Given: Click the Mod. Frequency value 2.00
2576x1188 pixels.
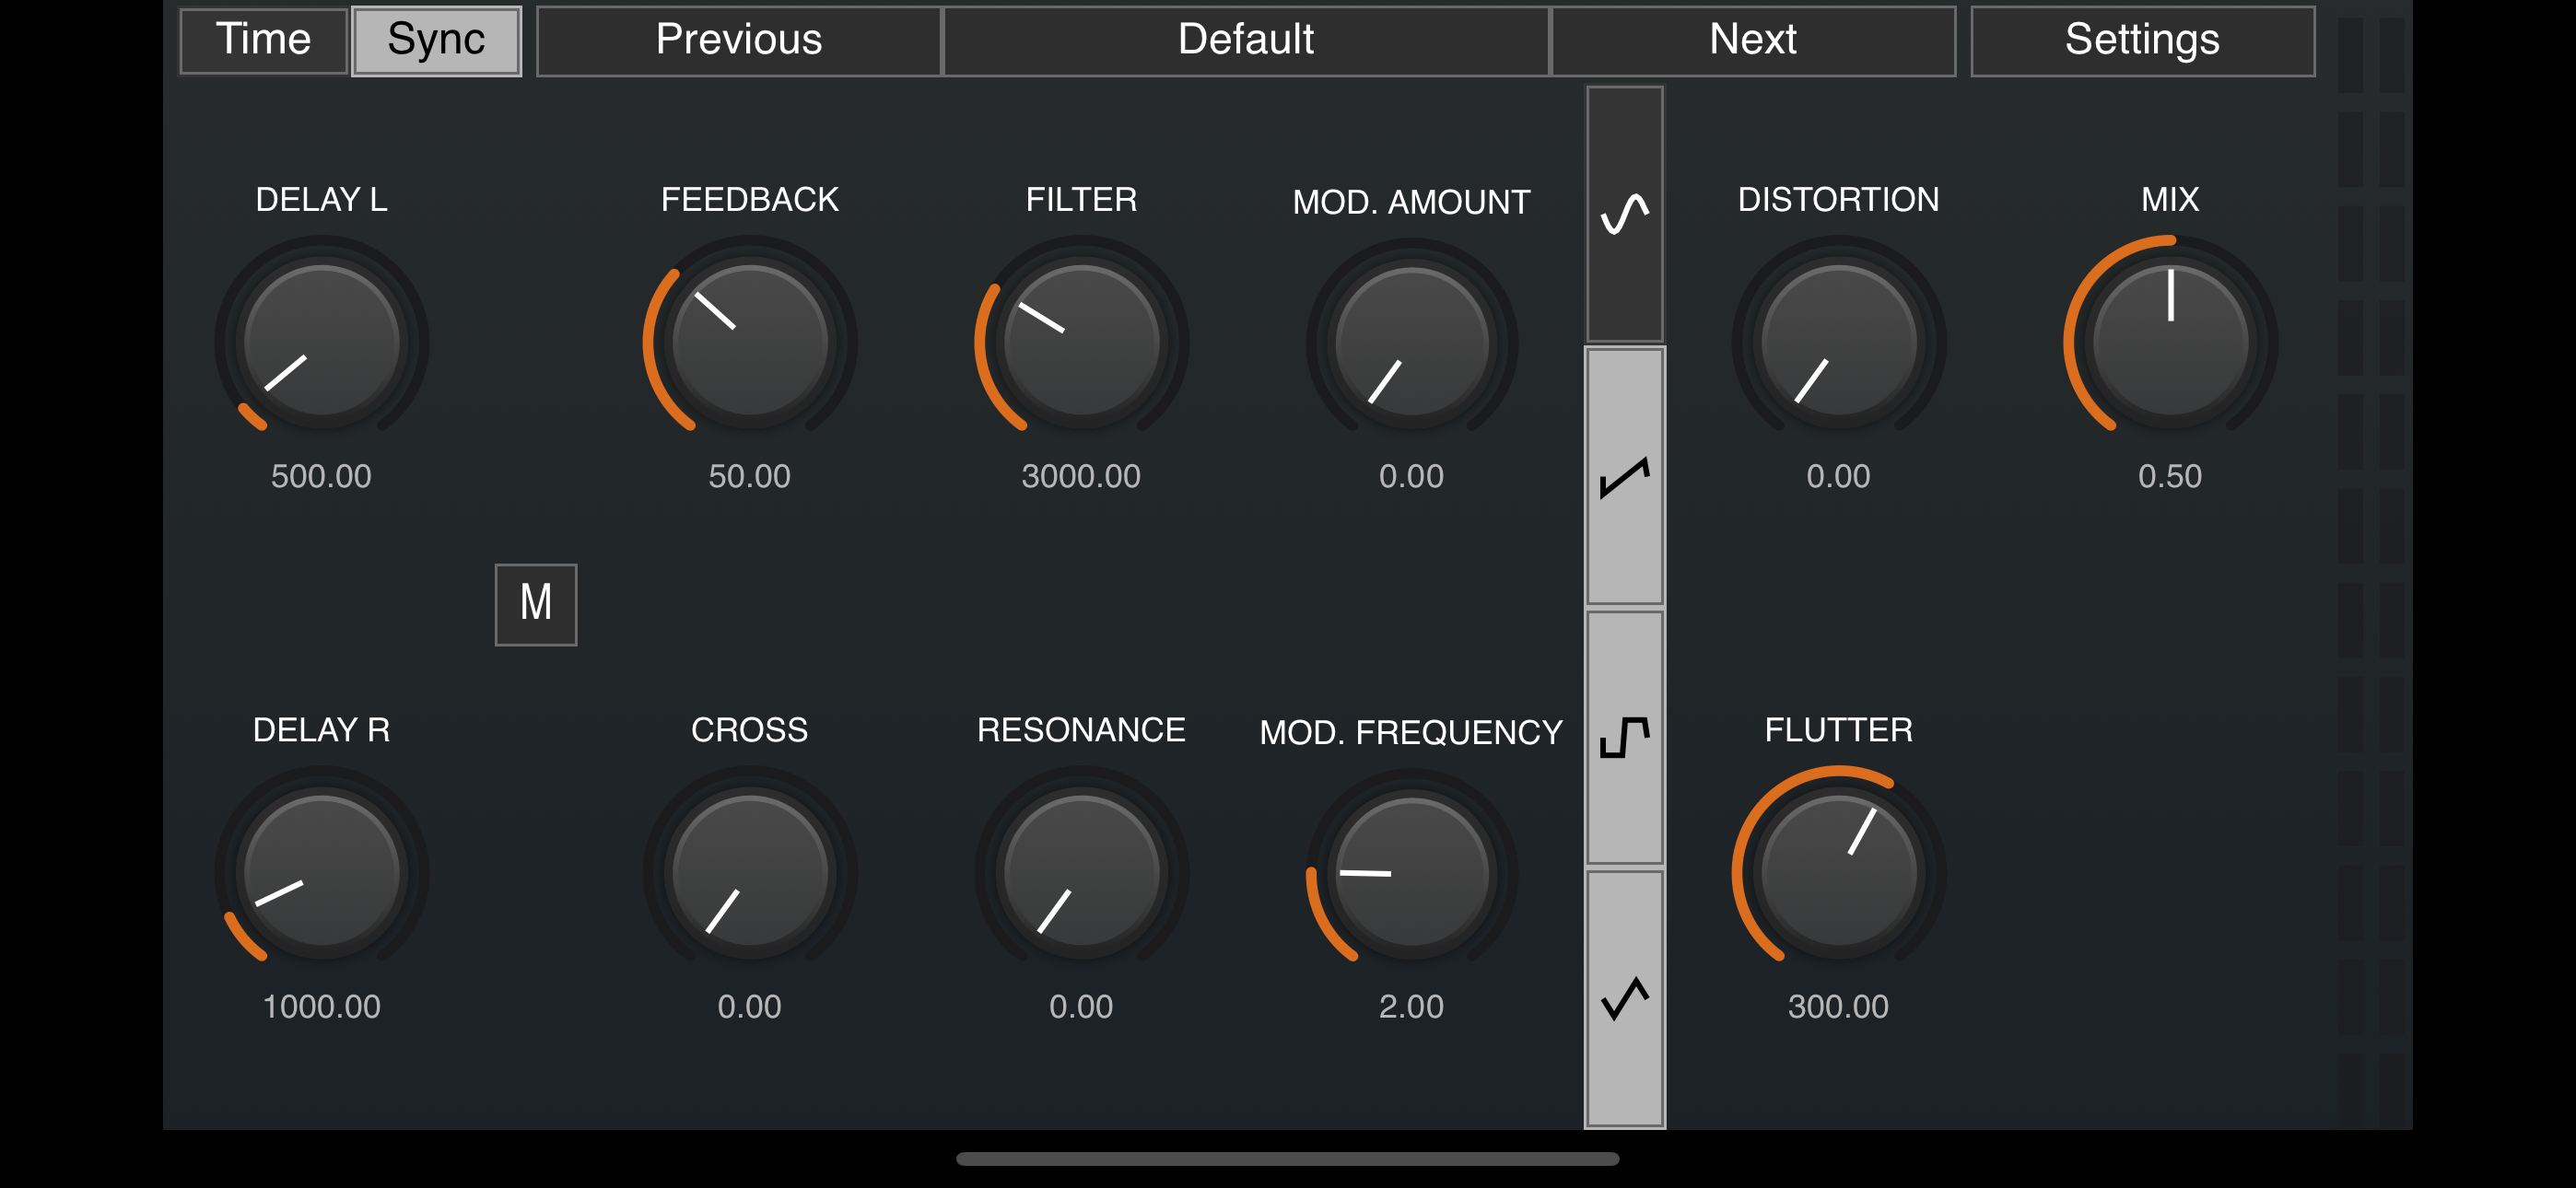Looking at the screenshot, I should (x=1411, y=1006).
